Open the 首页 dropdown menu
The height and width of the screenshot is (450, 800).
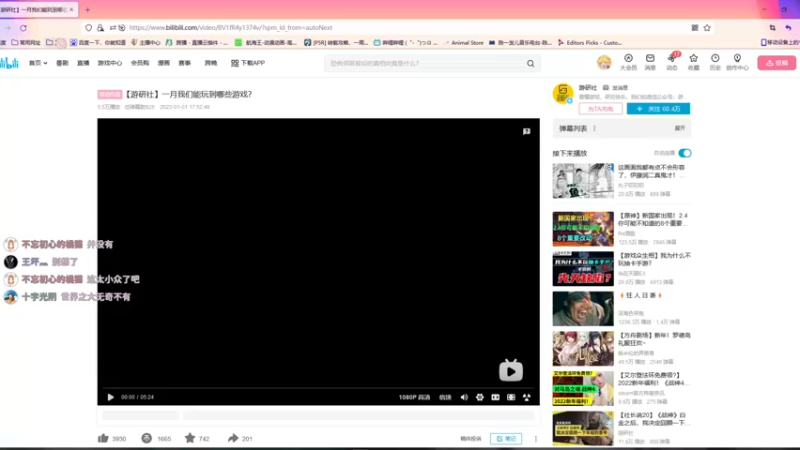38,63
